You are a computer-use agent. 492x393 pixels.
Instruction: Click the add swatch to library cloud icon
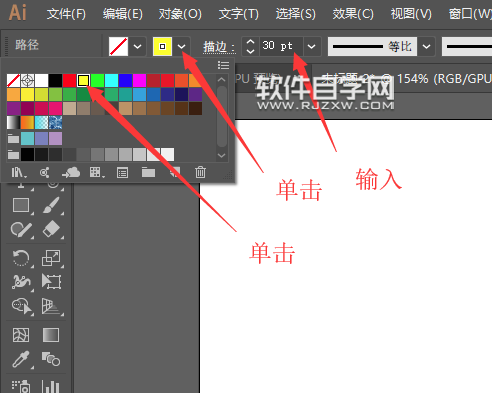71,173
